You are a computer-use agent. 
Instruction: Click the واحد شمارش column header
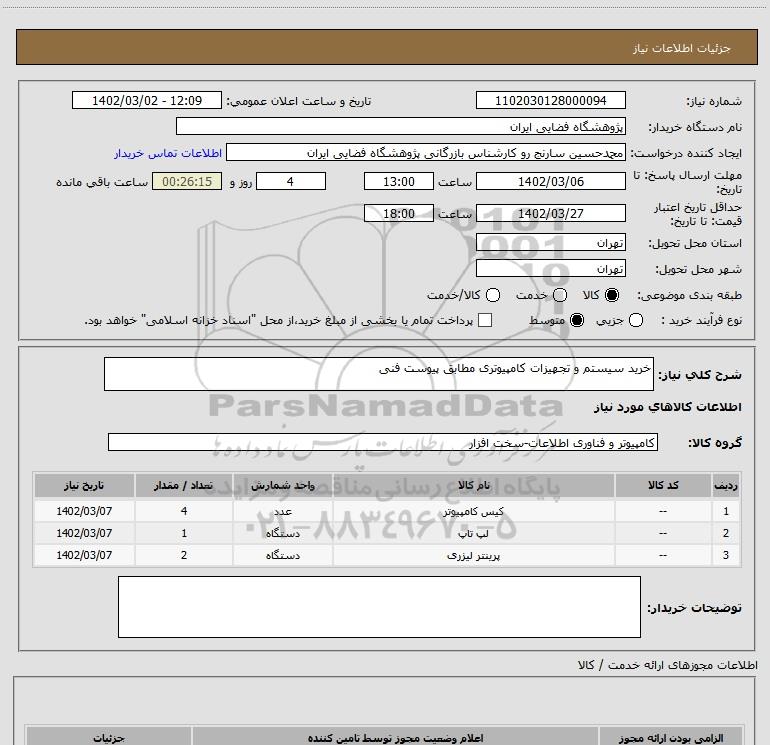[283, 485]
